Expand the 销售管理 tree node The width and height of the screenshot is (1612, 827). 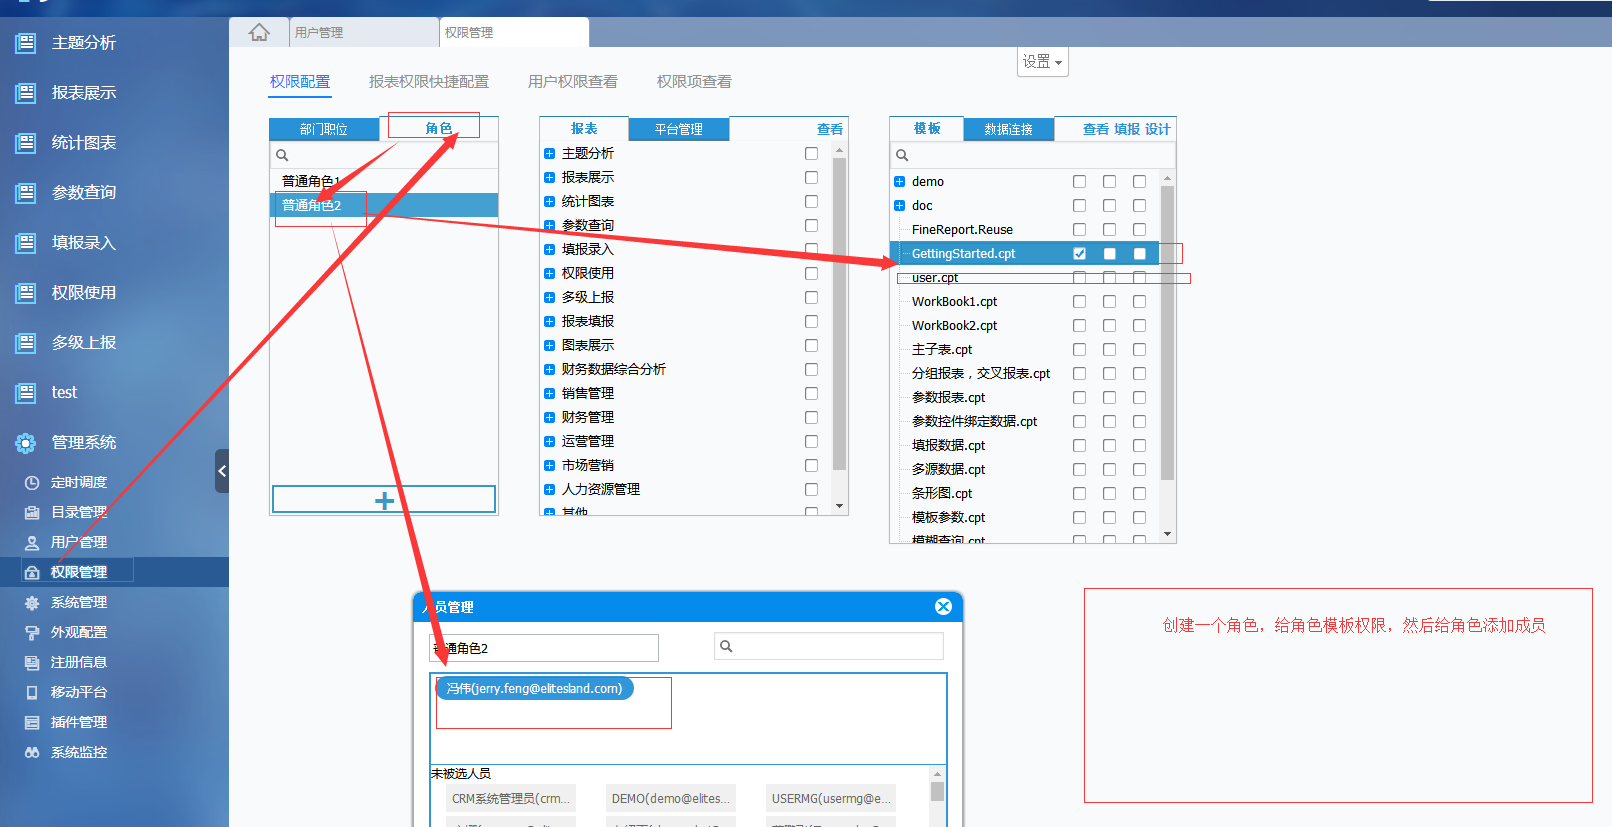point(549,393)
